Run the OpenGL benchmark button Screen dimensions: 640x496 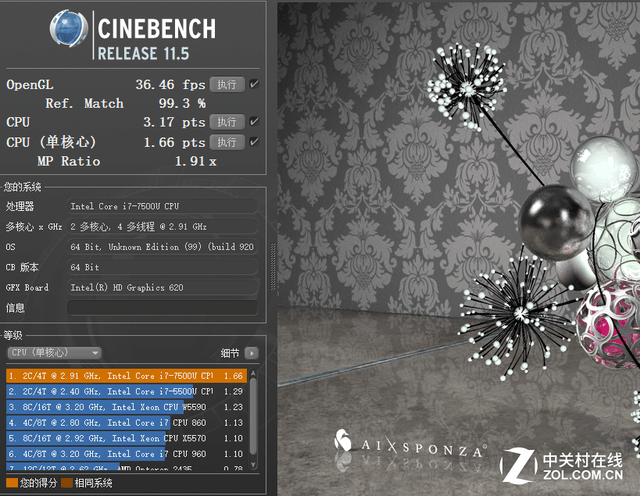point(227,85)
